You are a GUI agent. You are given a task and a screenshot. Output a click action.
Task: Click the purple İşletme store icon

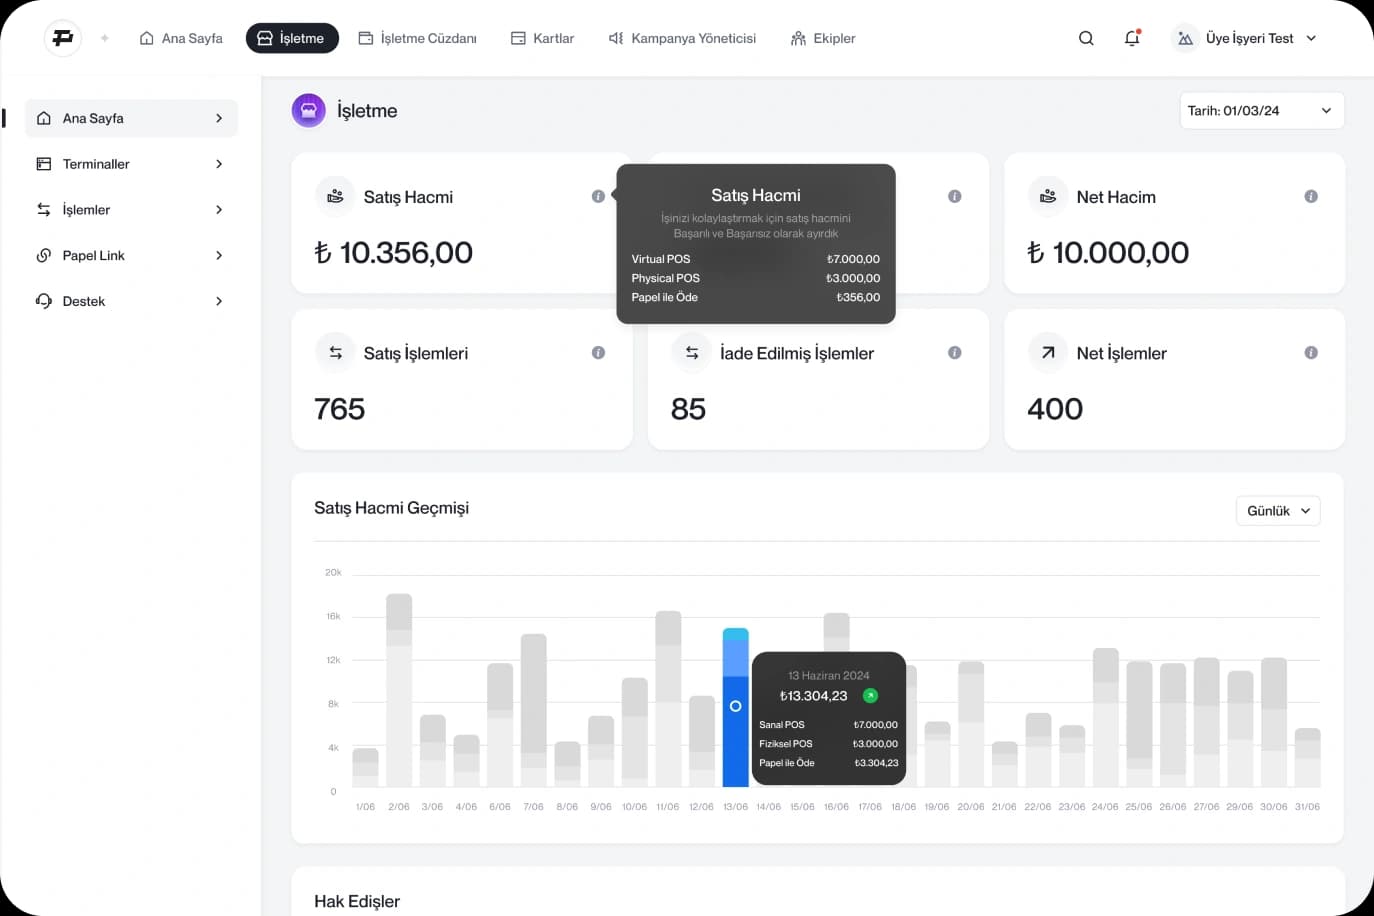pos(309,110)
